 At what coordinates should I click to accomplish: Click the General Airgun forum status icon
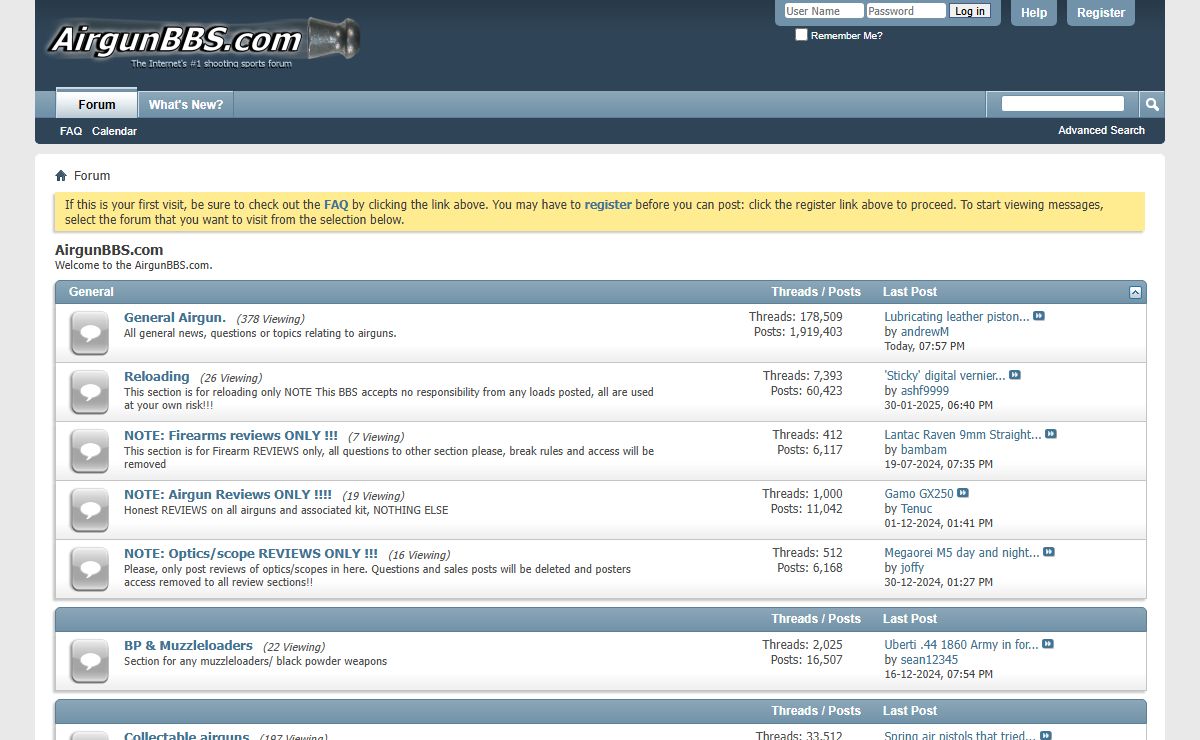pyautogui.click(x=90, y=333)
